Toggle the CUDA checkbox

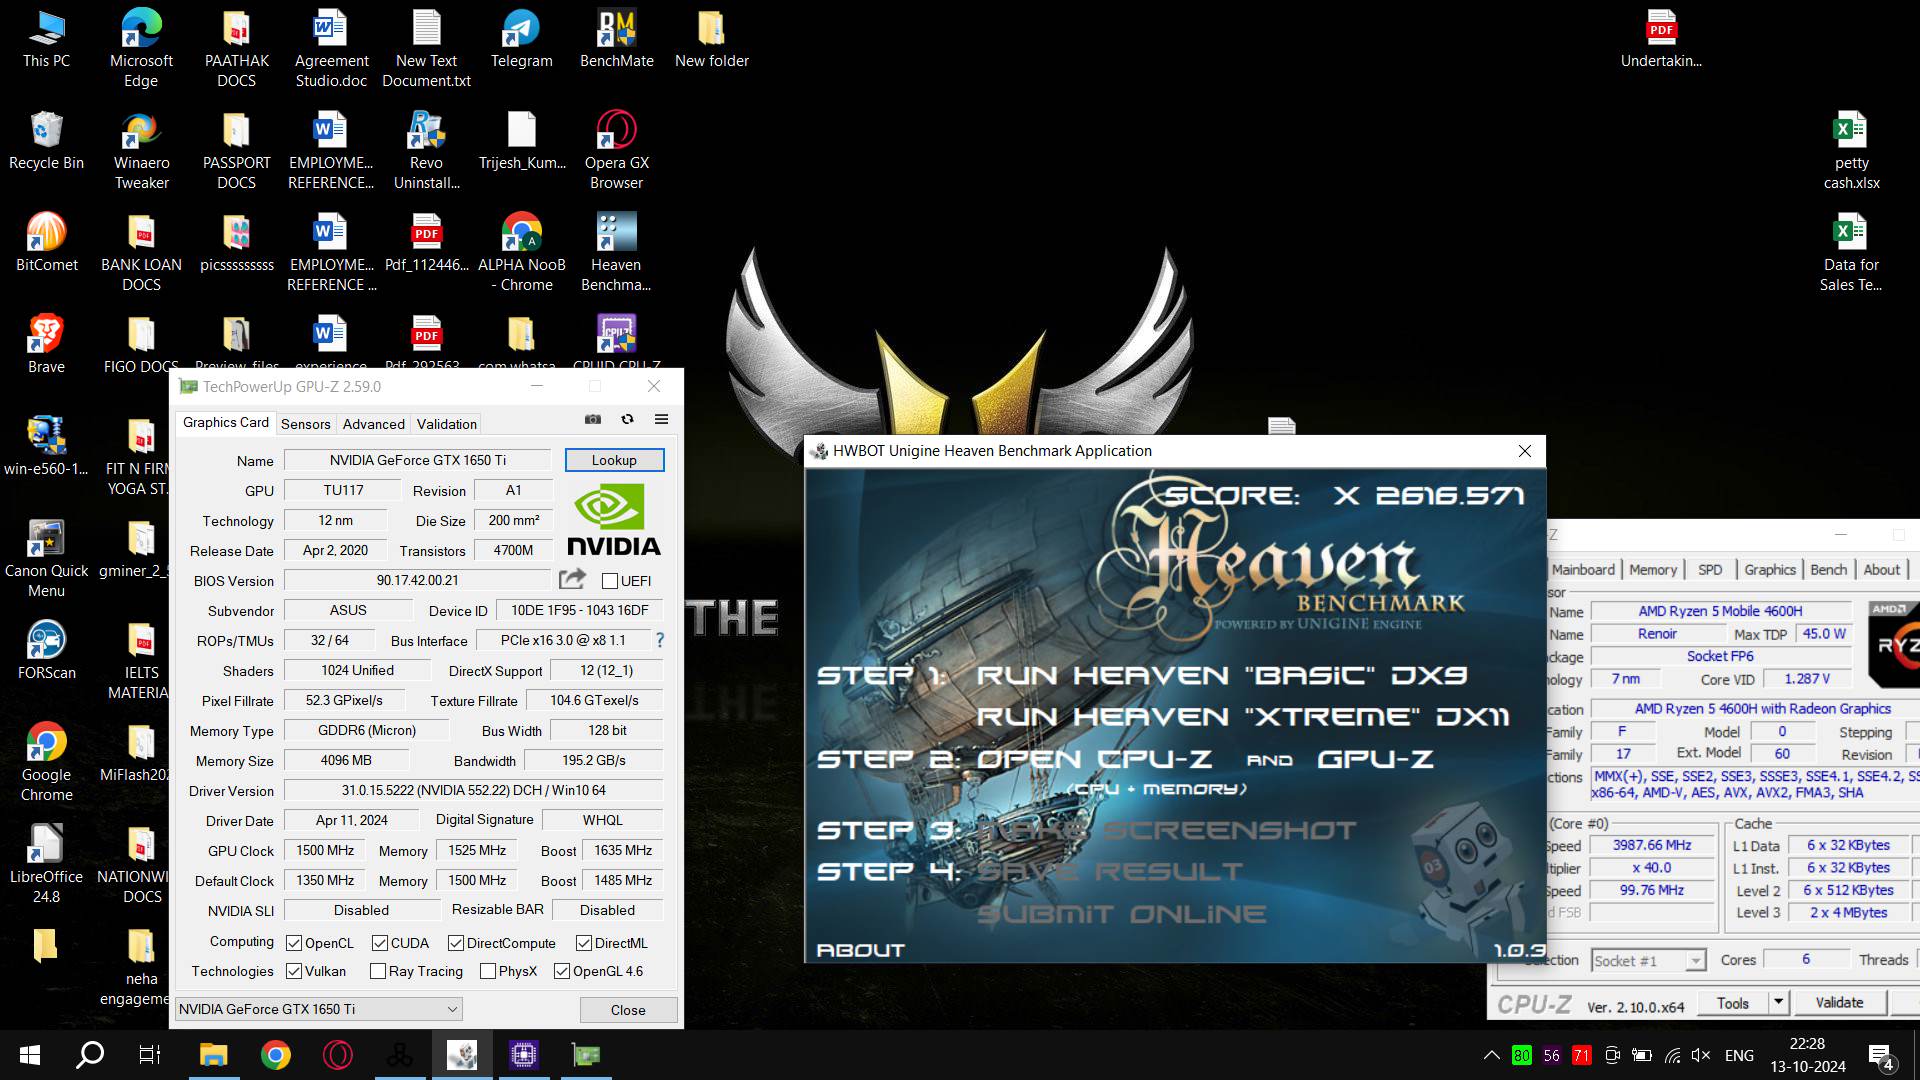coord(380,943)
